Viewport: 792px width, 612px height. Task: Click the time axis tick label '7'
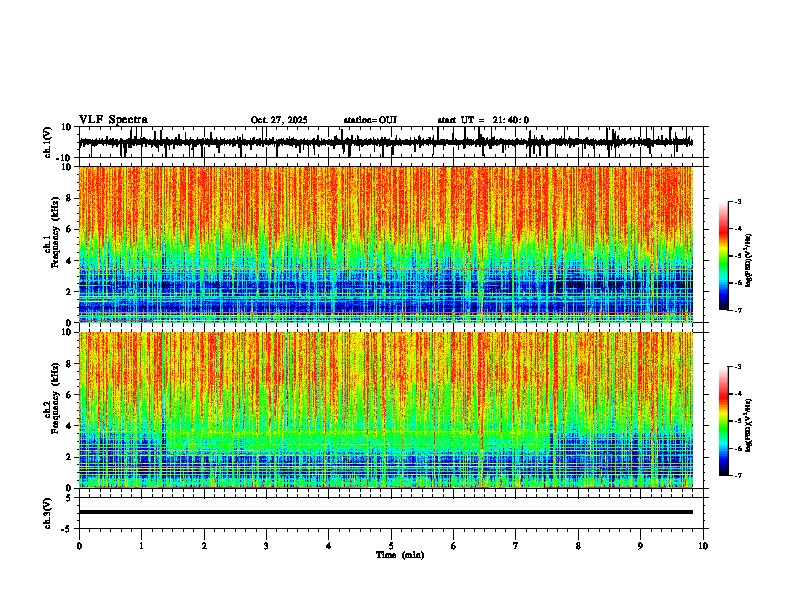(516, 546)
